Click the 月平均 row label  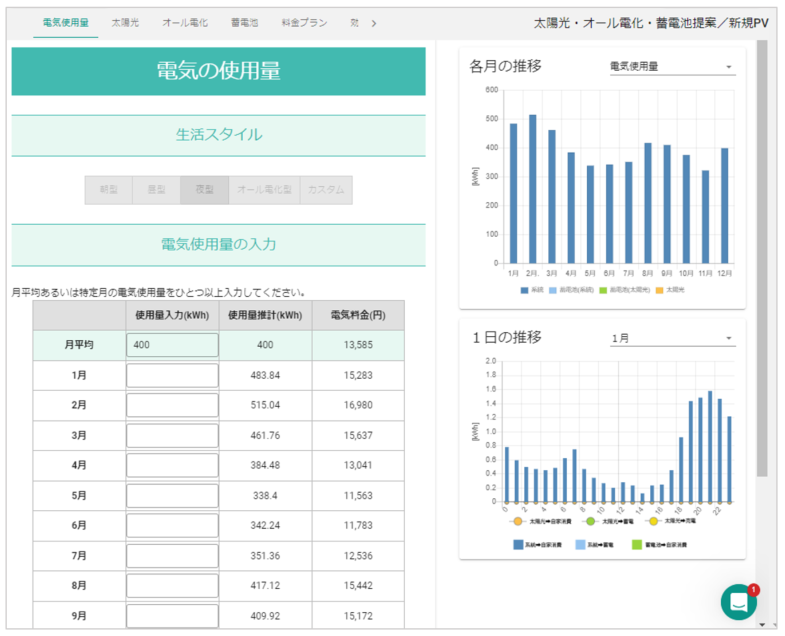click(x=79, y=345)
